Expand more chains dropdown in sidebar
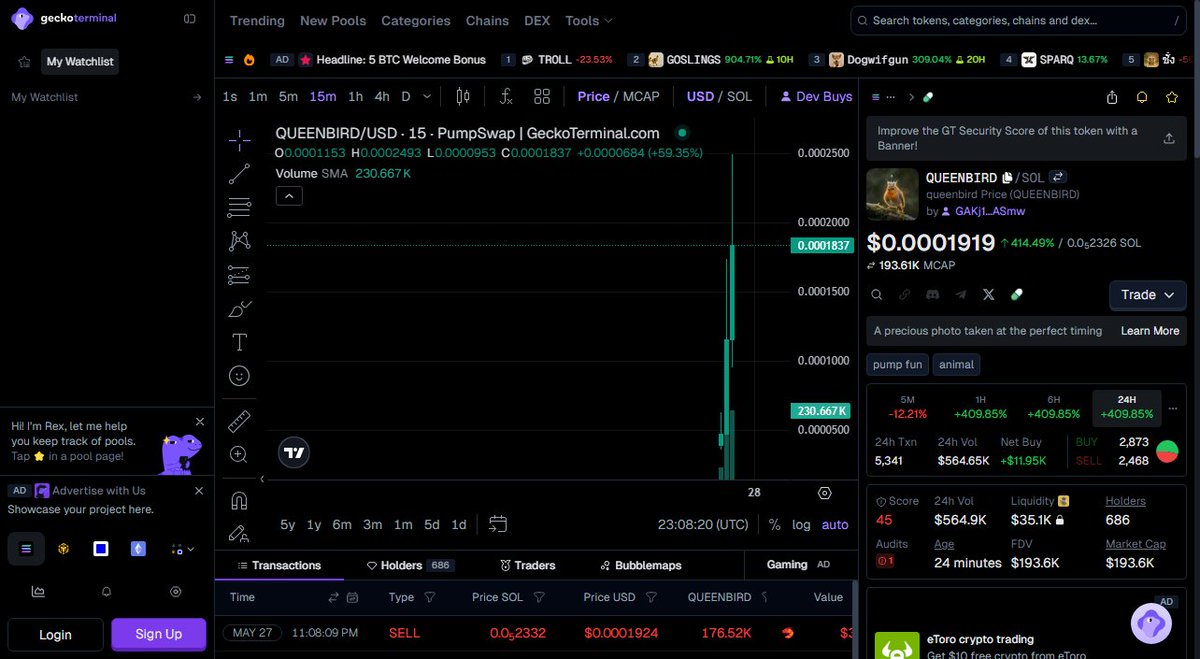 tap(182, 548)
